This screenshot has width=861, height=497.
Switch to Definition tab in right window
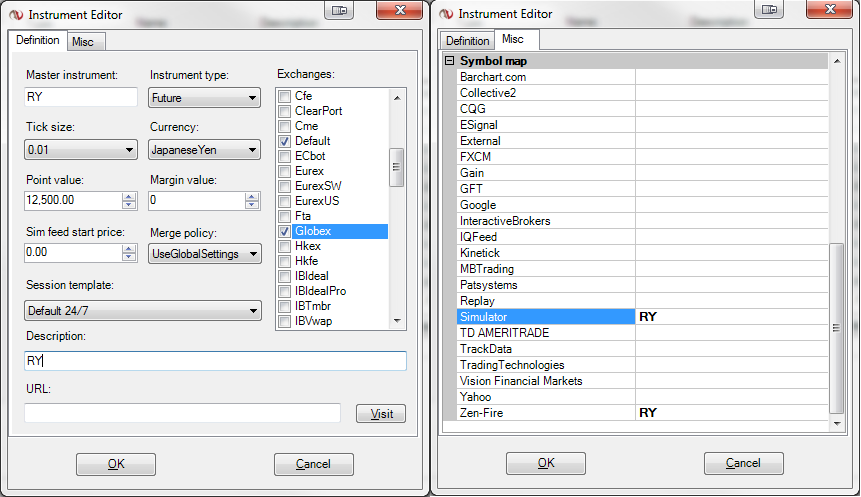[x=467, y=41]
